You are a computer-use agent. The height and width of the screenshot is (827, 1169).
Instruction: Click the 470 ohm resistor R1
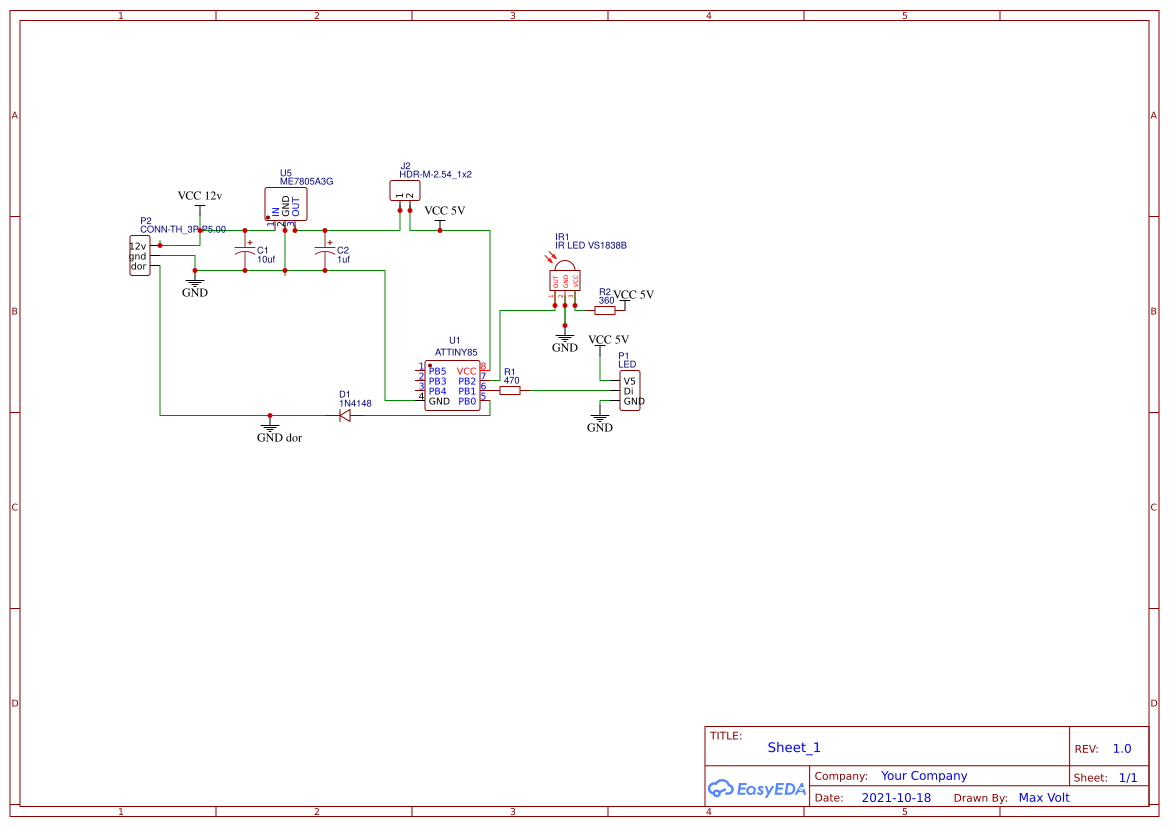point(510,390)
